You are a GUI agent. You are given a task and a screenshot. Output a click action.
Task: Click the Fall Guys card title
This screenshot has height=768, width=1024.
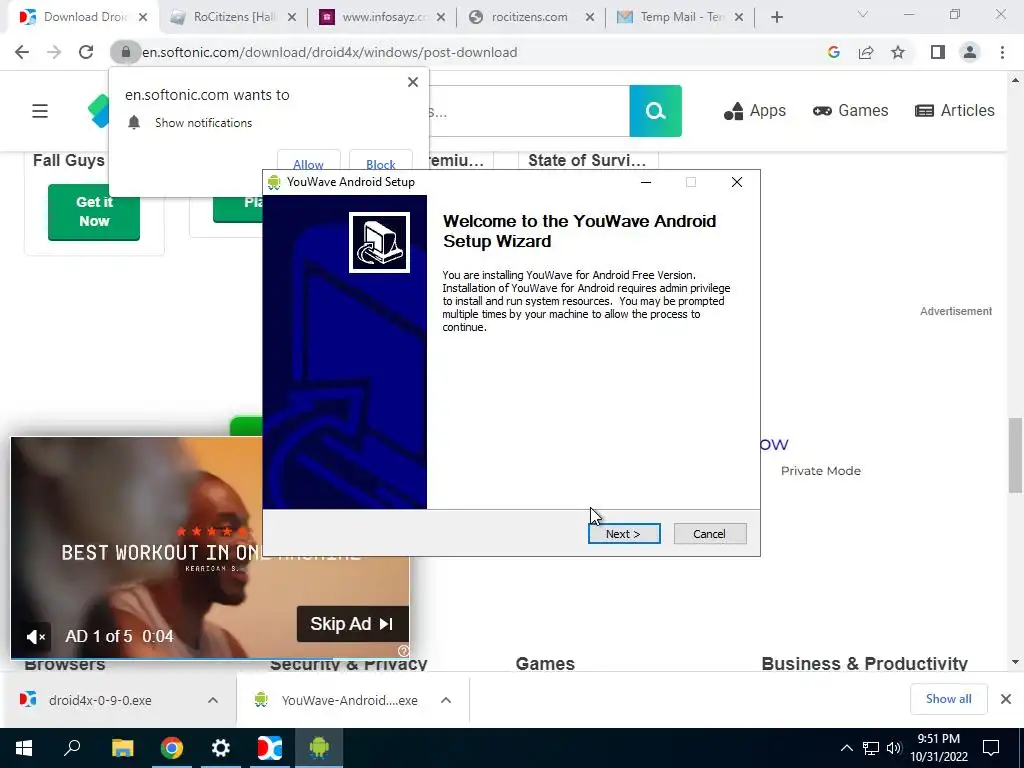69,161
